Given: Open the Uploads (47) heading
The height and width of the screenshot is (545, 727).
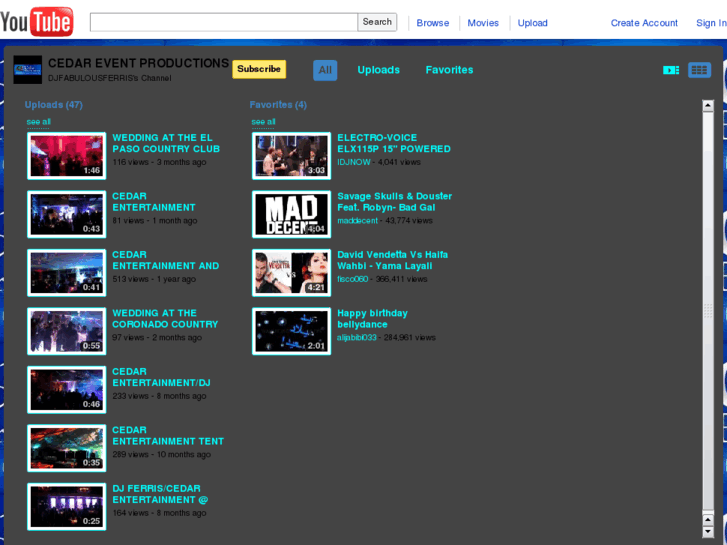Looking at the screenshot, I should [x=54, y=105].
